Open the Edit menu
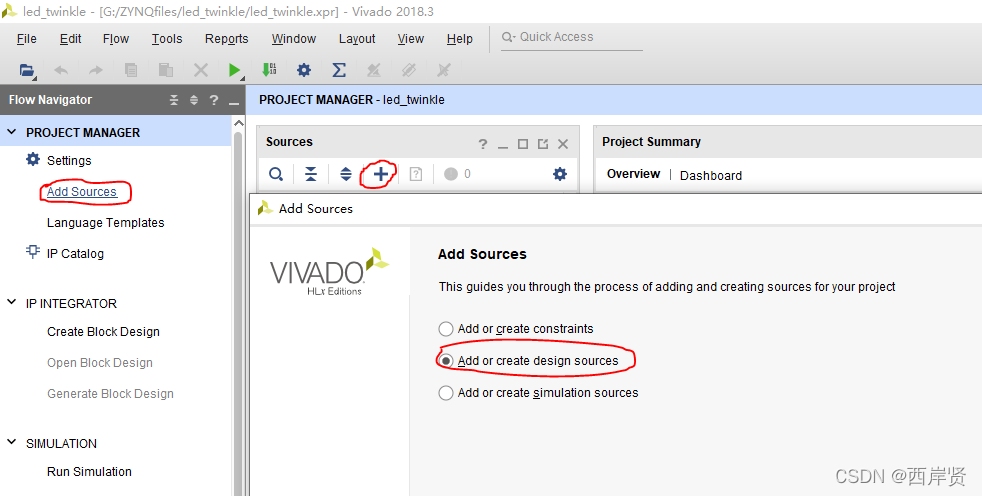The image size is (982, 496). pyautogui.click(x=71, y=39)
